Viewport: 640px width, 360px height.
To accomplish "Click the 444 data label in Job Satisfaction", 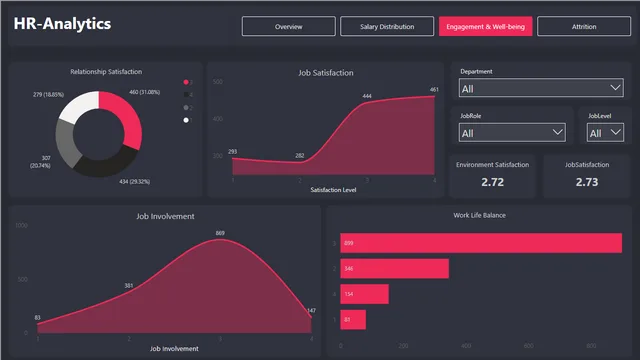I will [x=367, y=96].
